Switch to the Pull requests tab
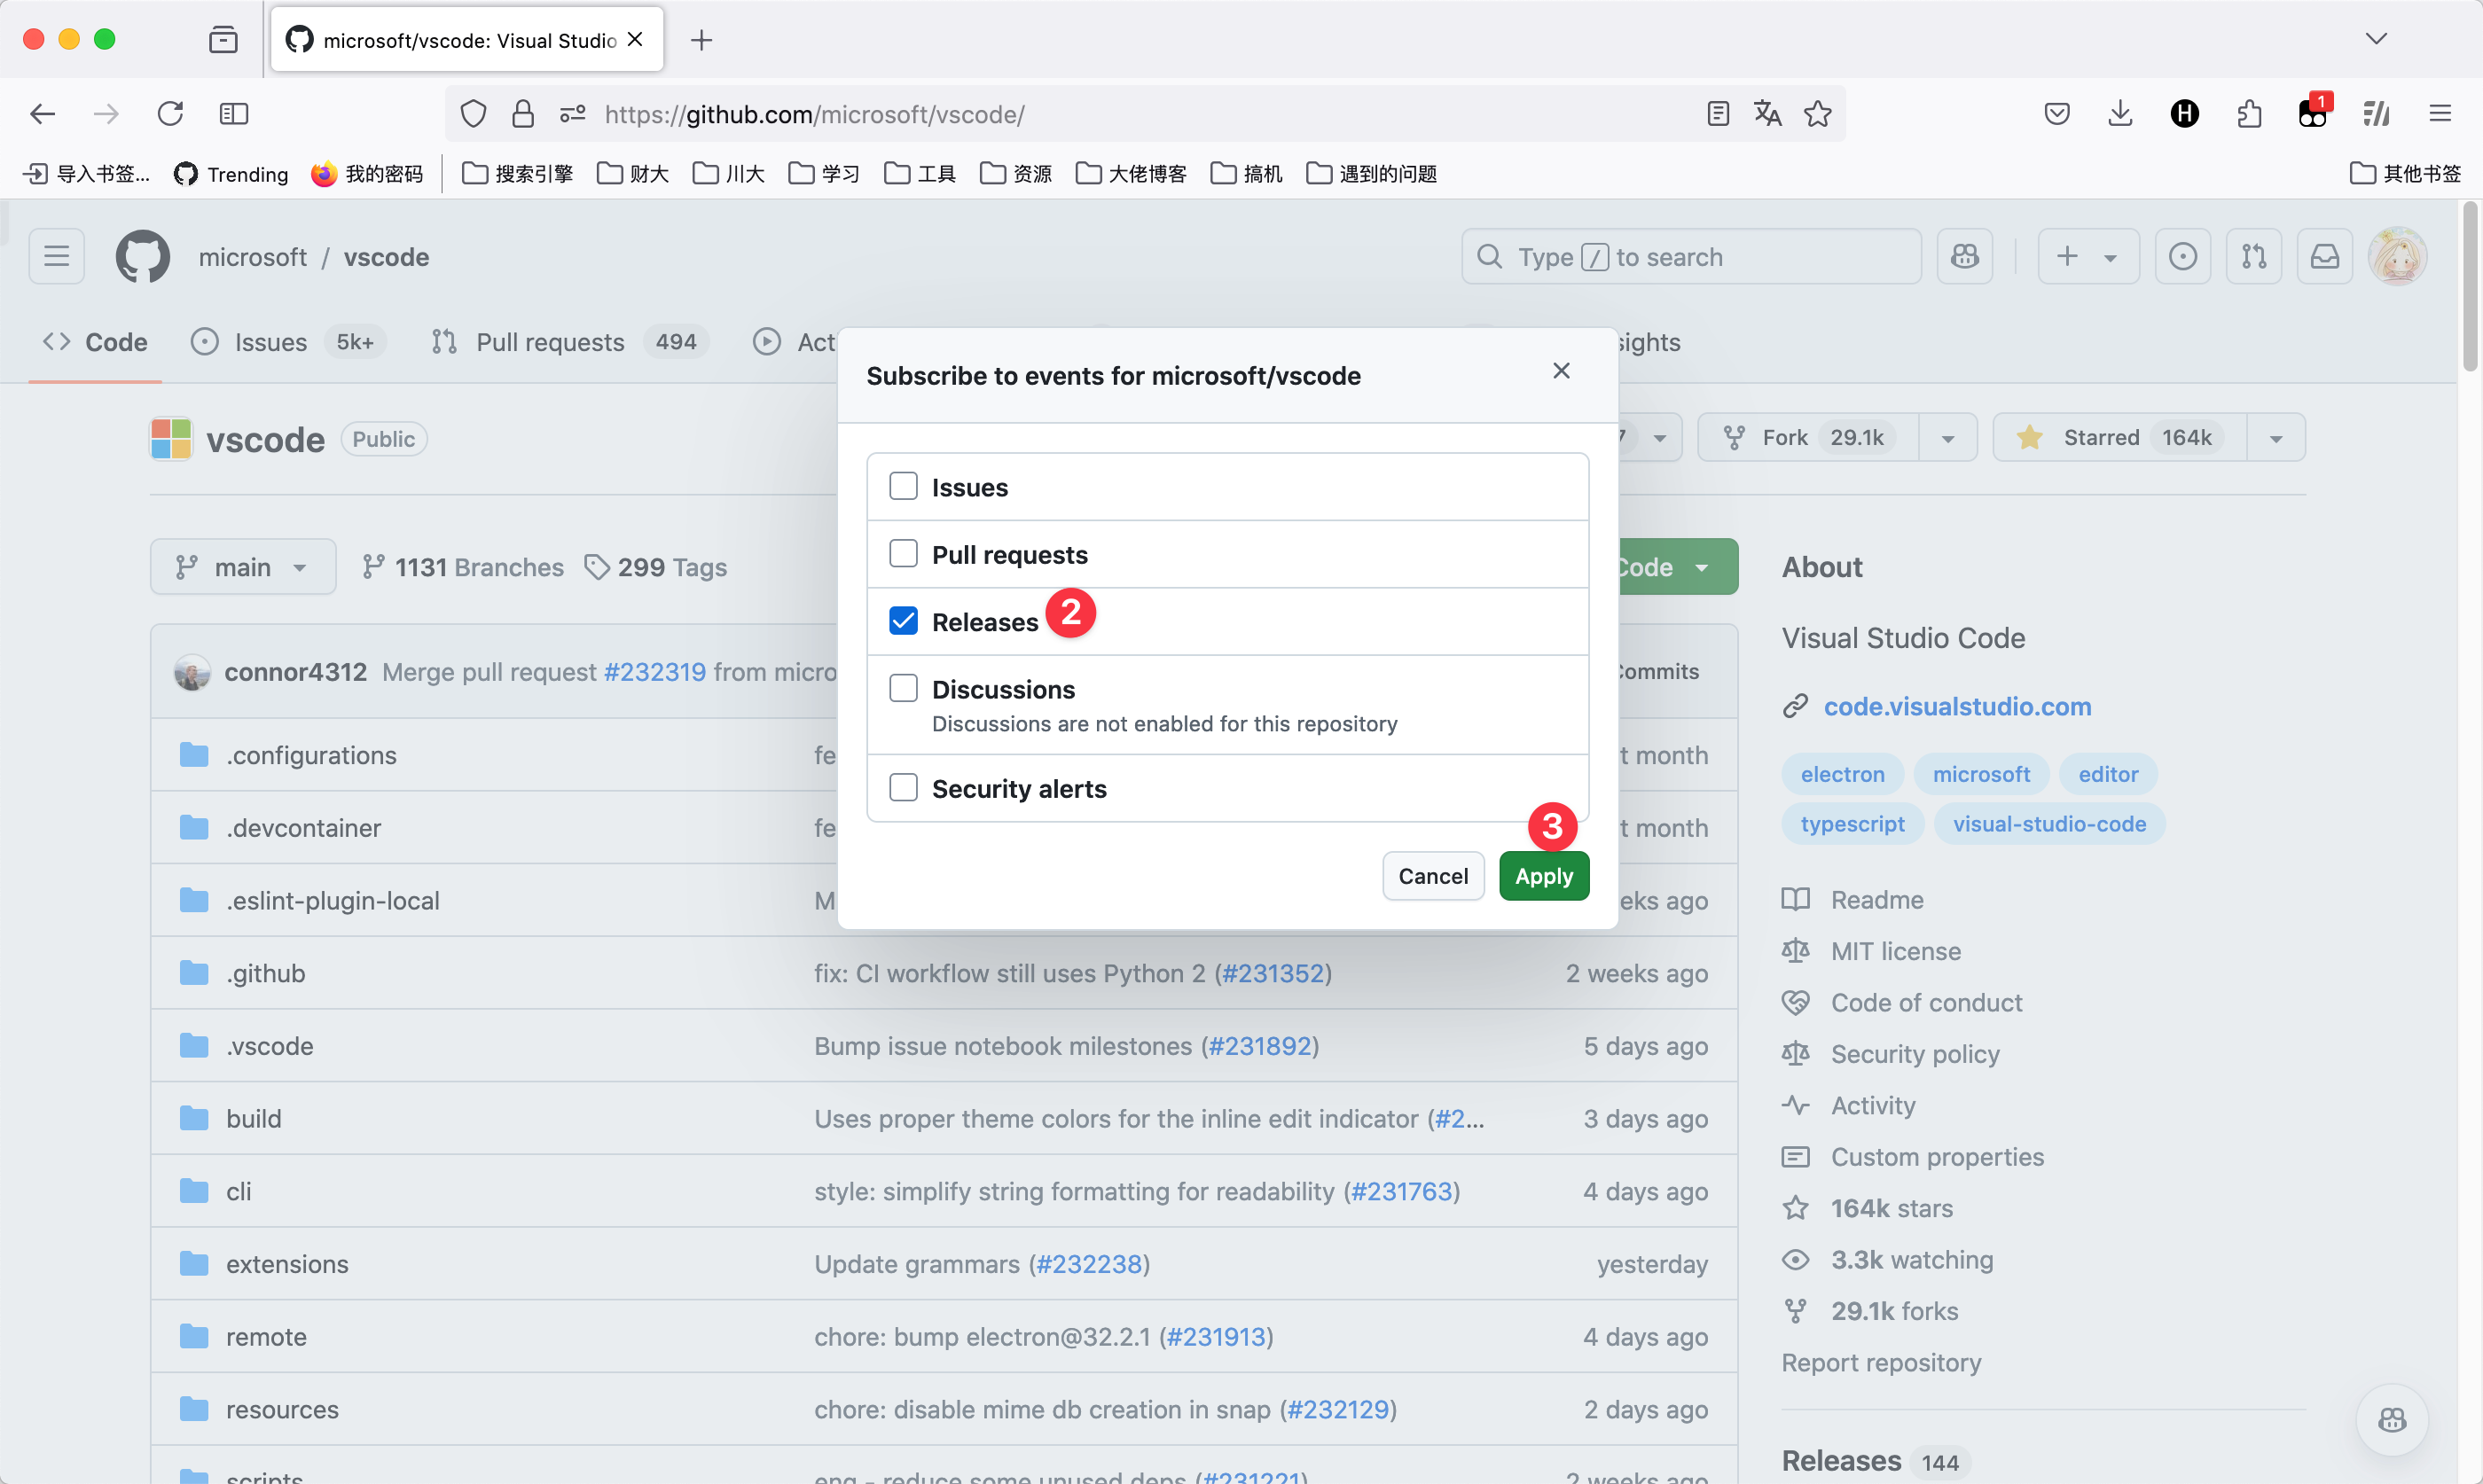Screen dimensions: 2483x1484 (x=550, y=342)
